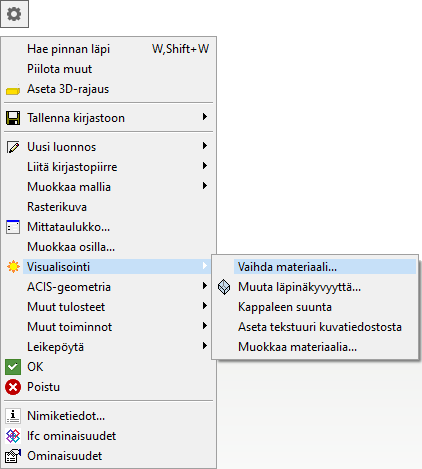Open Leikepöytä entry
The height and width of the screenshot is (469, 422).
pos(108,347)
